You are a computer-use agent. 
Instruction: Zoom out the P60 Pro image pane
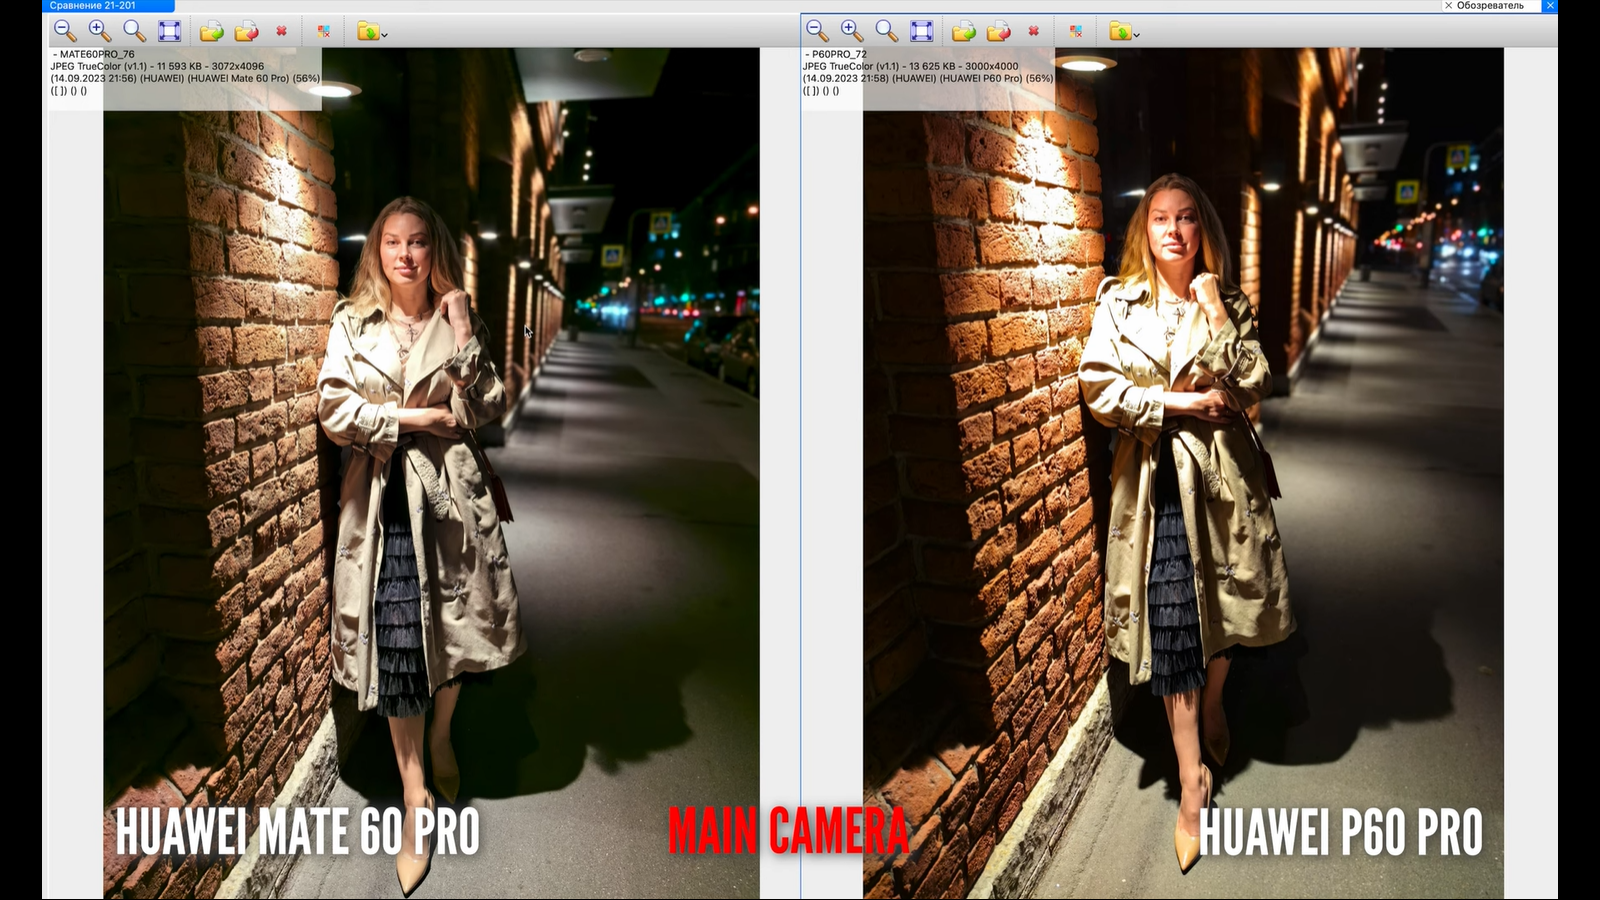tap(817, 31)
